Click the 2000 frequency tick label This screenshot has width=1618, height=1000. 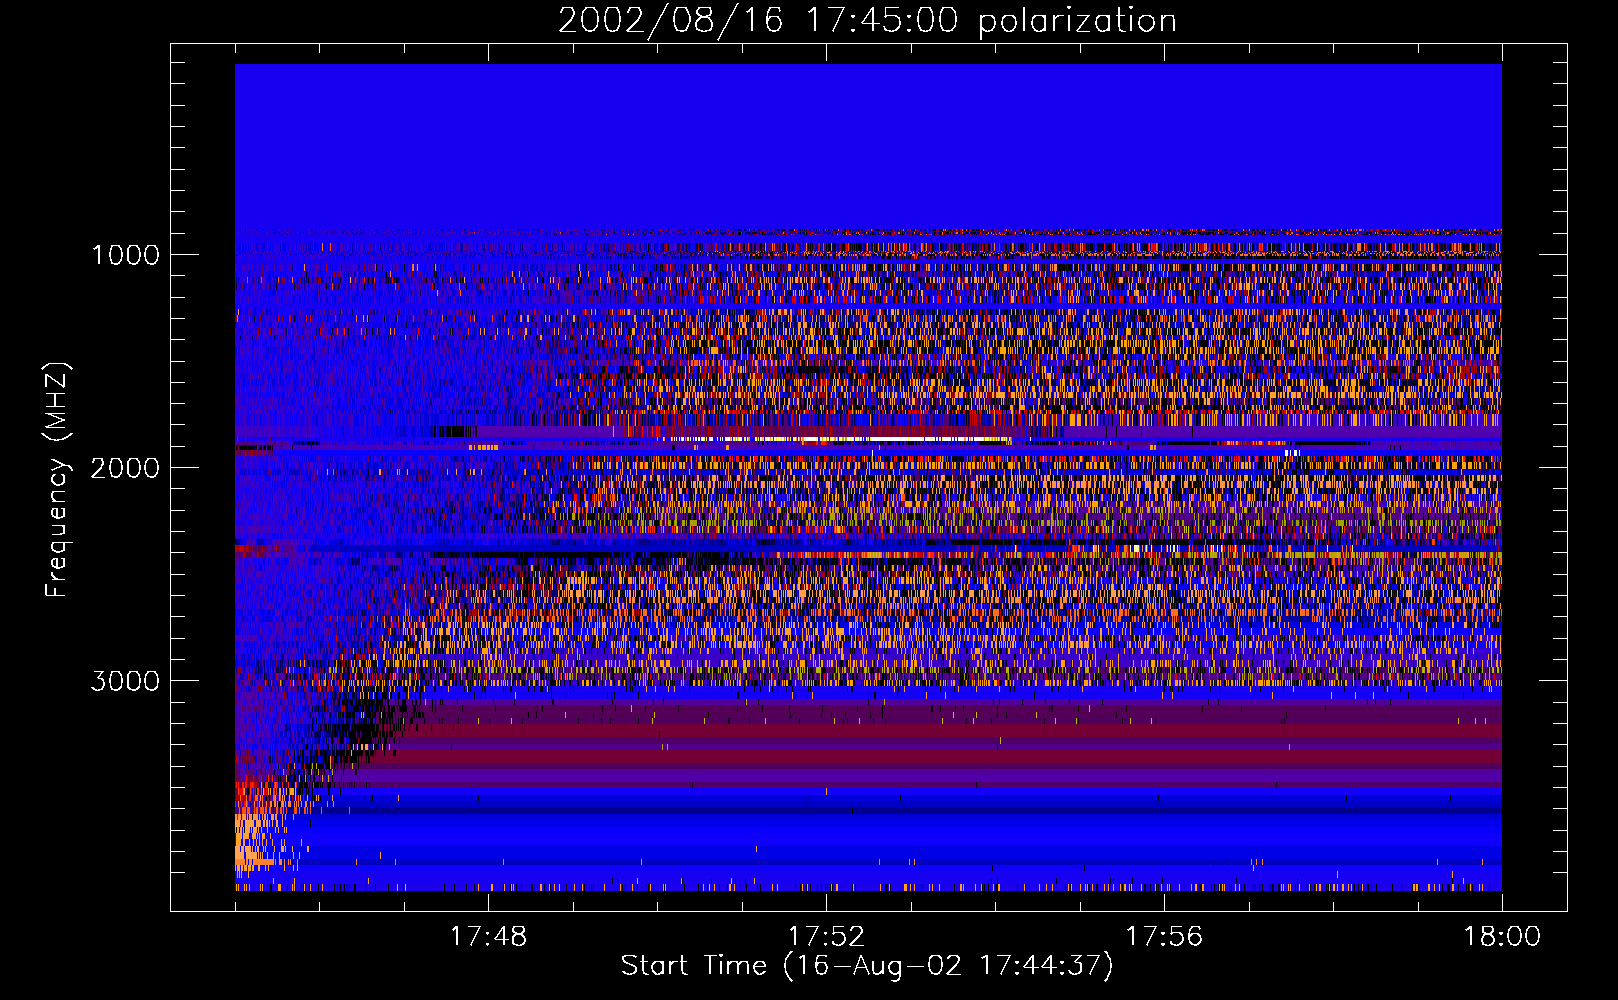click(x=125, y=468)
